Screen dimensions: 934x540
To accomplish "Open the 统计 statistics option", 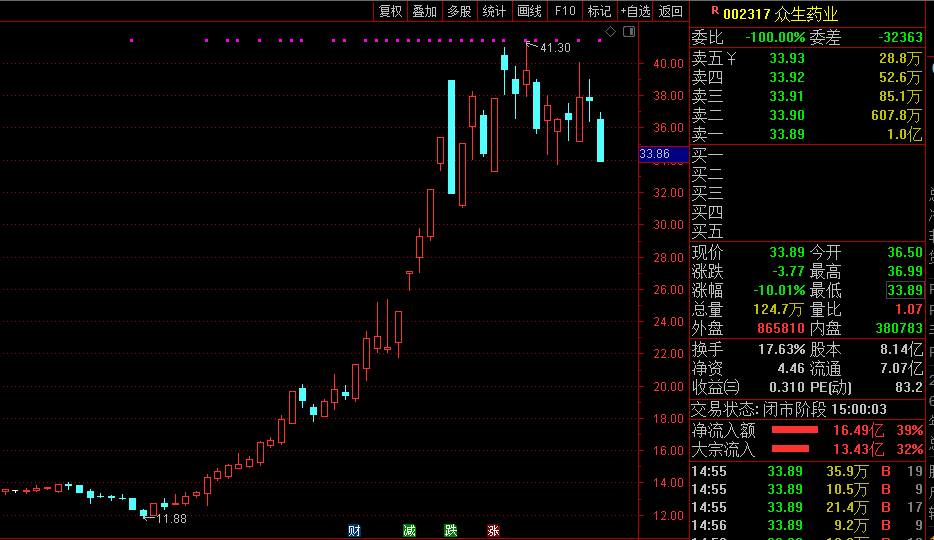I will pos(494,11).
